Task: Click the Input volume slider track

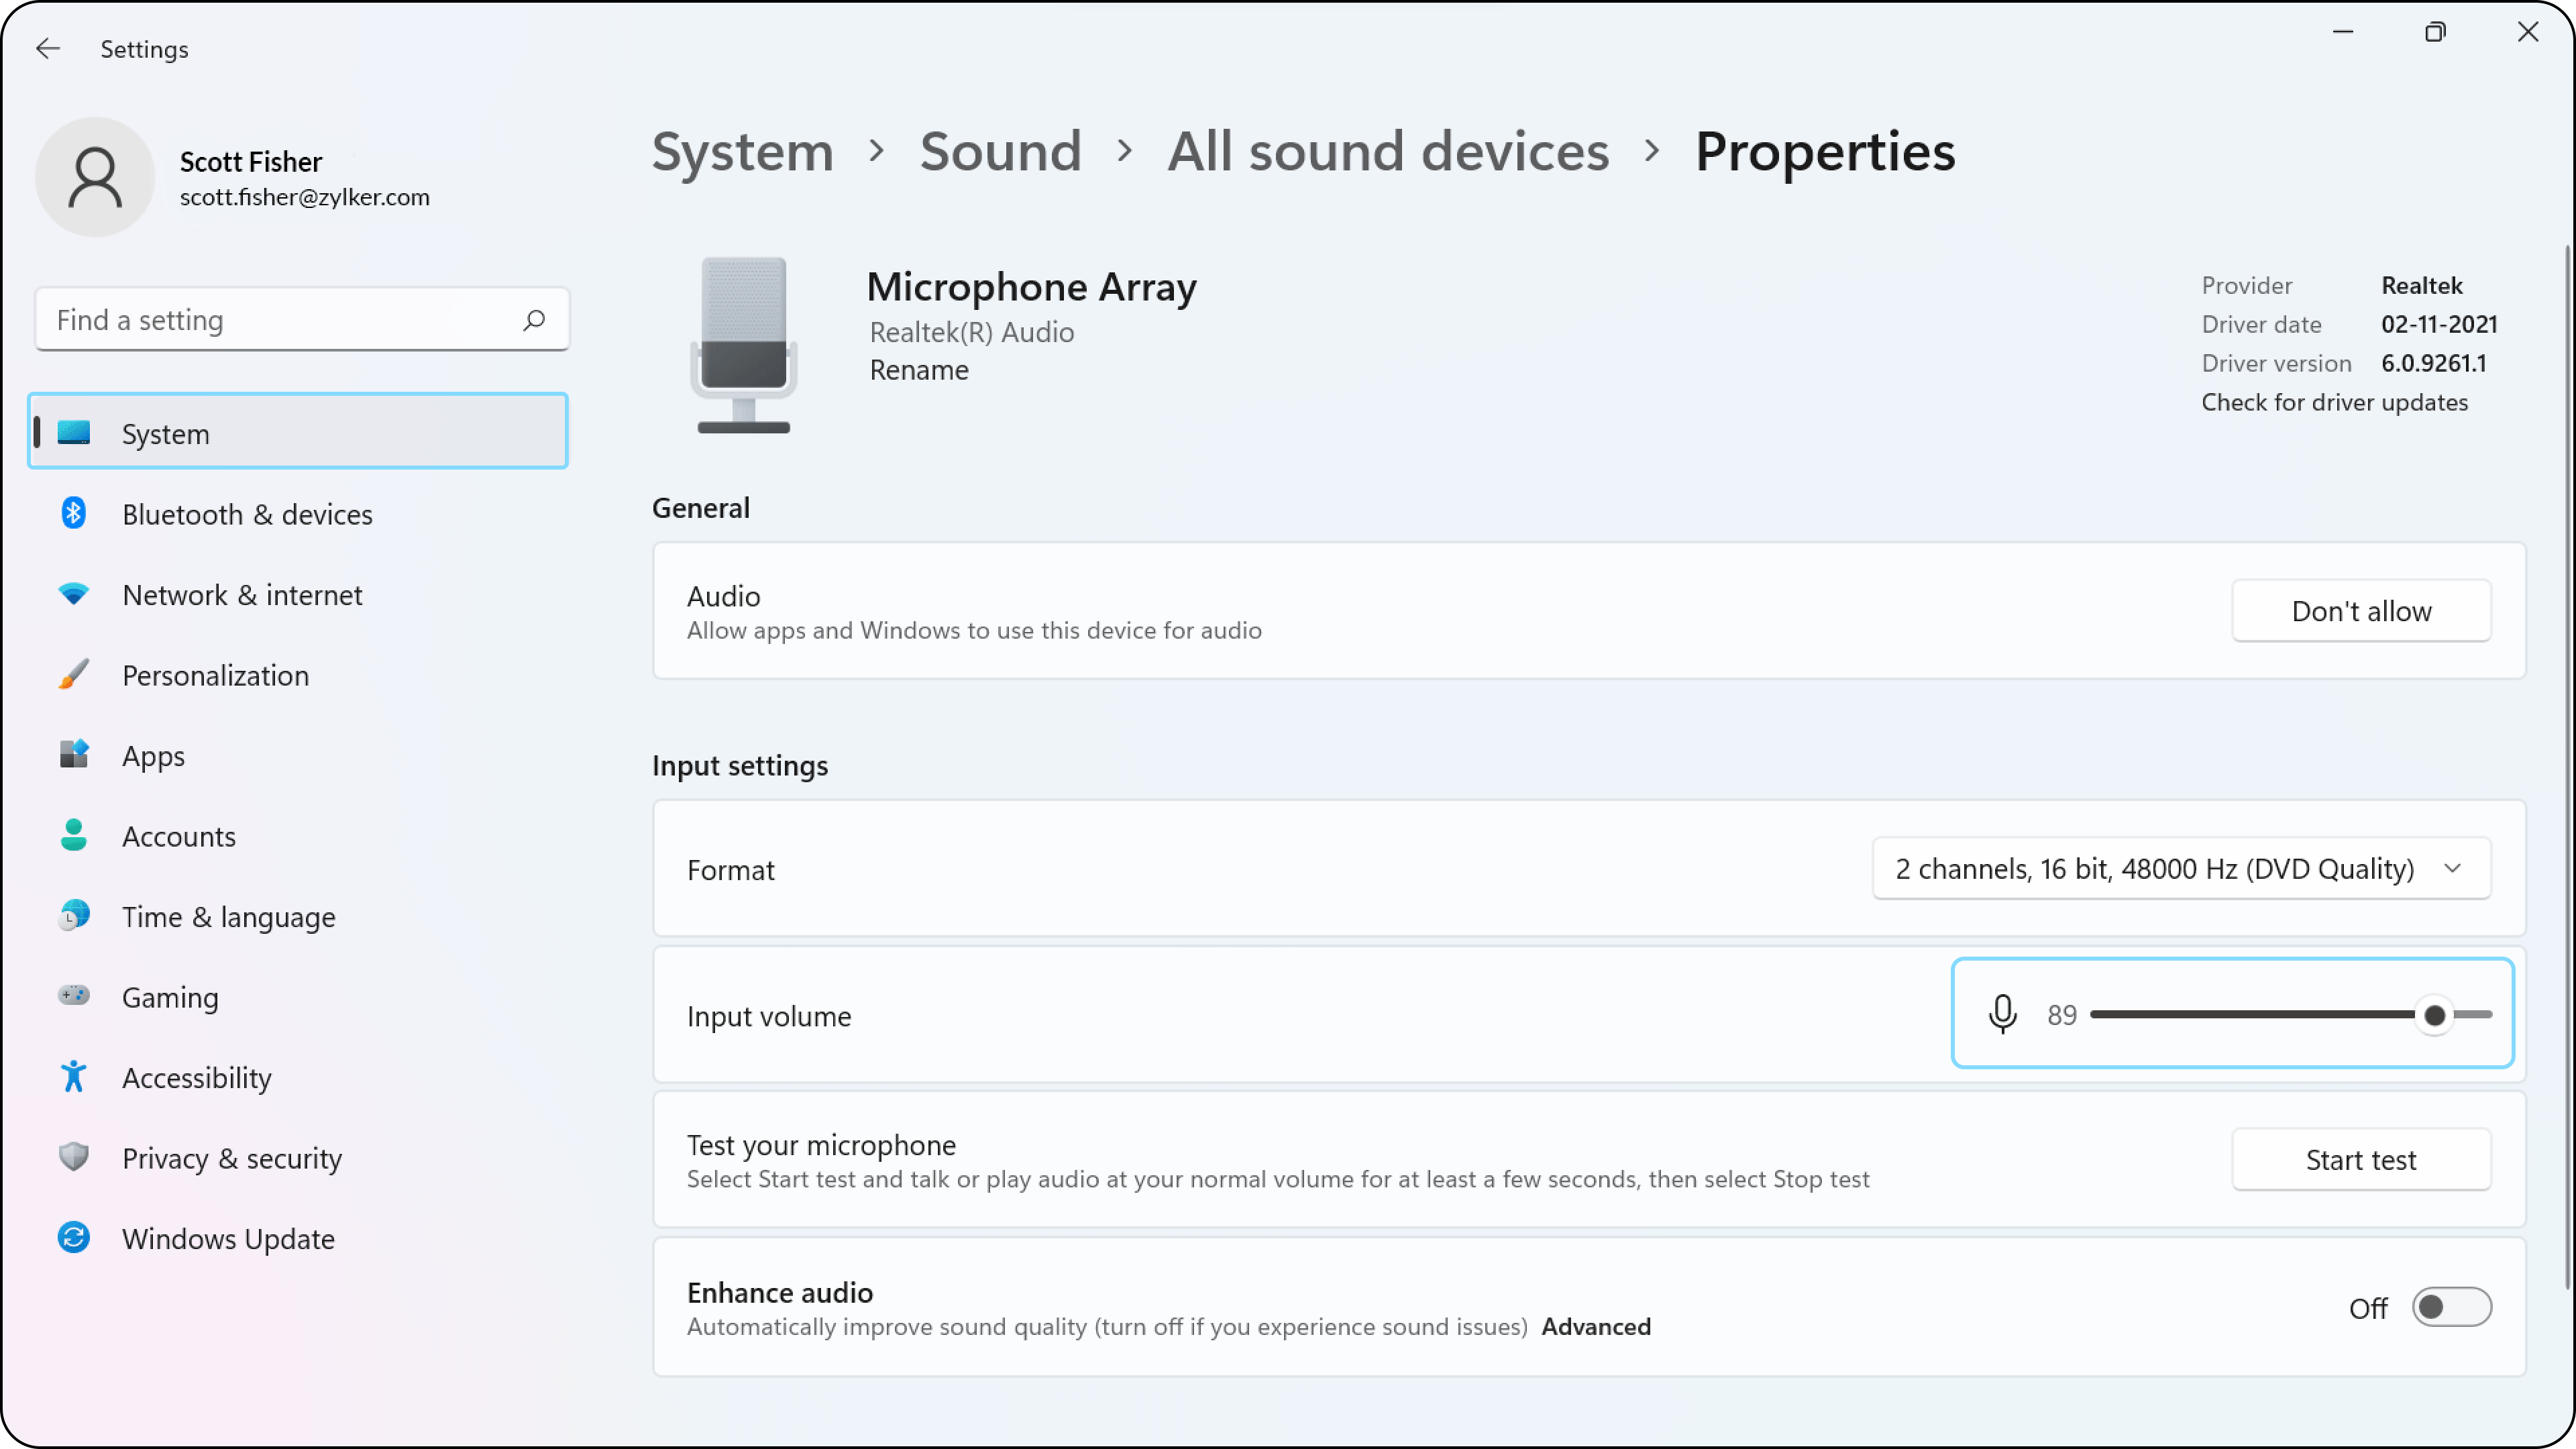Action: pyautogui.click(x=2250, y=1014)
